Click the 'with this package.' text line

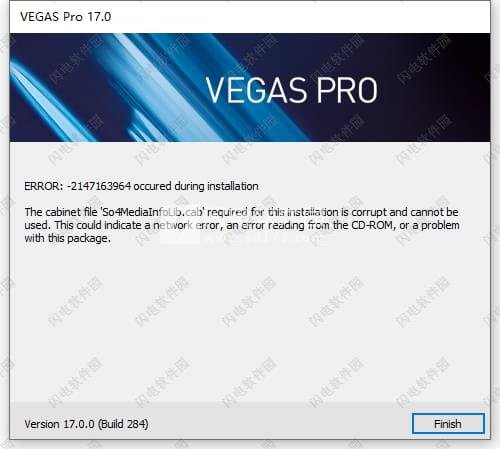coord(67,238)
